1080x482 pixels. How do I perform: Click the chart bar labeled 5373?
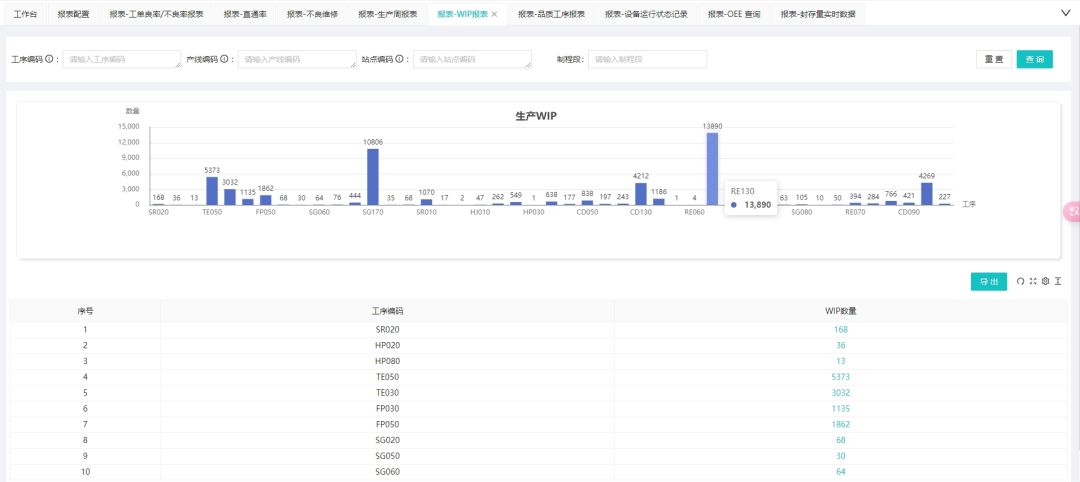(212, 191)
